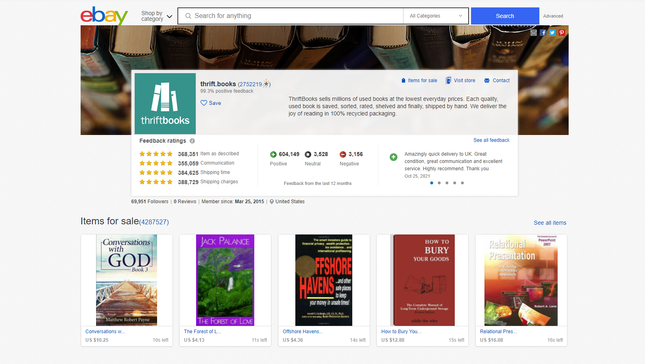Open Offshore Havens book cover
645x364 pixels.
[324, 280]
